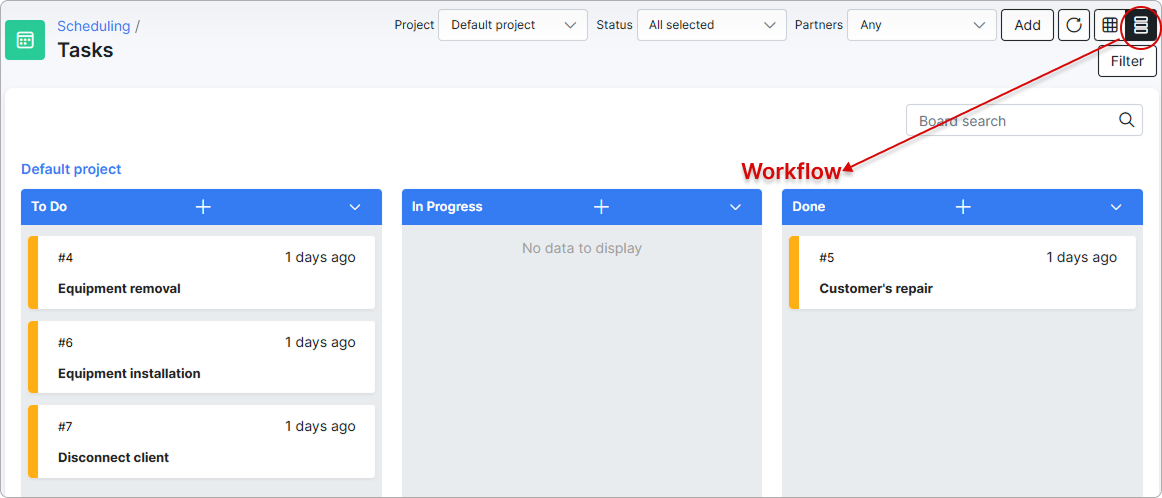Image resolution: width=1162 pixels, height=498 pixels.
Task: Open the Customer's repair task card
Action: pyautogui.click(x=962, y=272)
